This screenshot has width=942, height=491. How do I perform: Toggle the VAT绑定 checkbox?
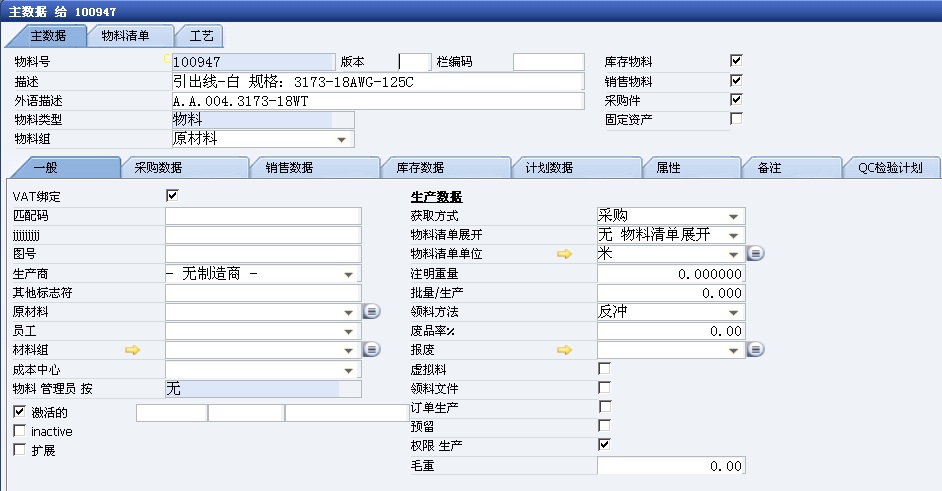coord(172,196)
